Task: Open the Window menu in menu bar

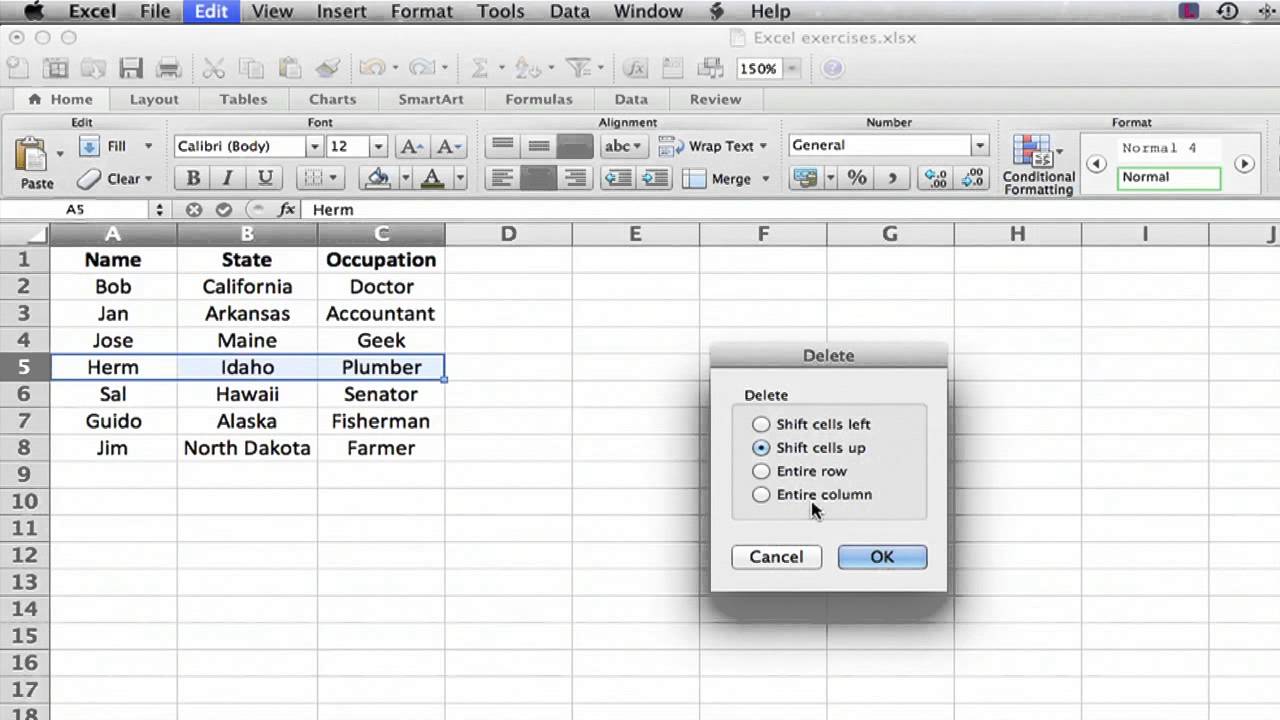Action: [x=648, y=11]
